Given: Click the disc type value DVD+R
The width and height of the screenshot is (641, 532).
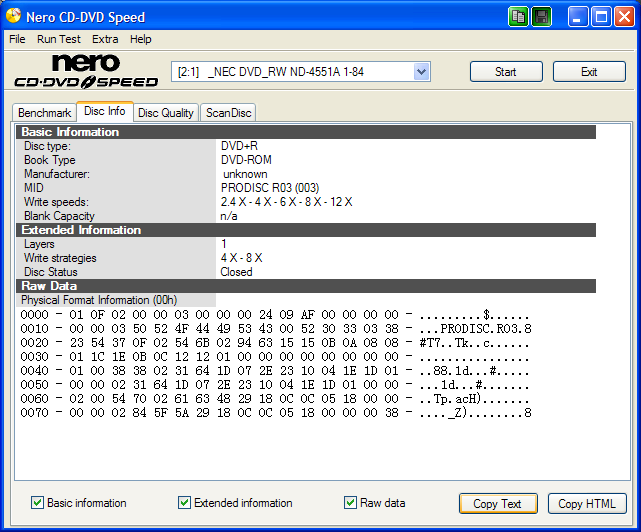Looking at the screenshot, I should (x=239, y=146).
